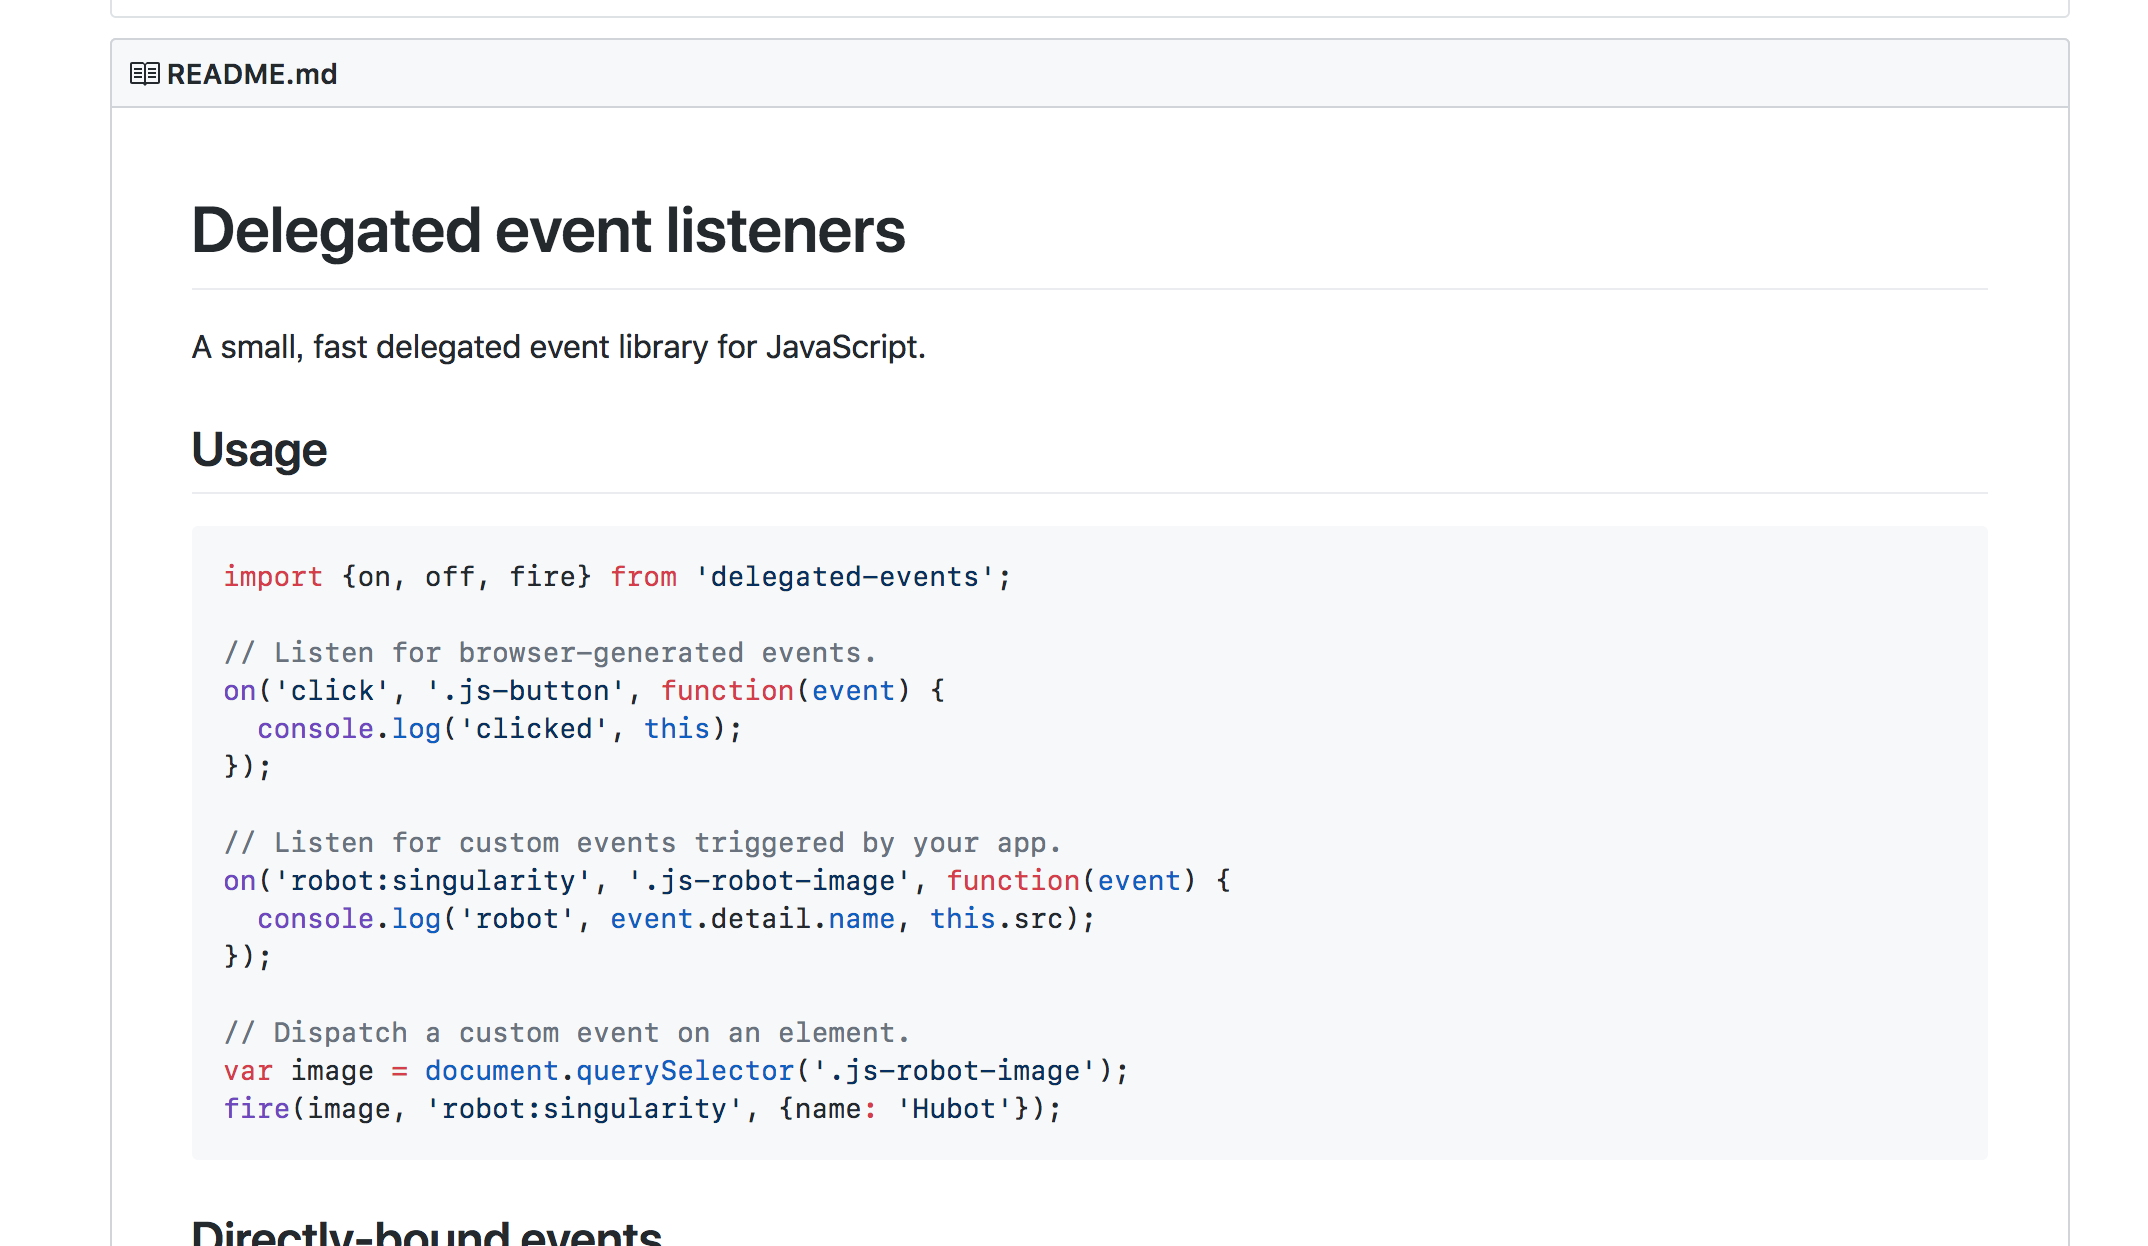Click the 'this.src' expression in code
Image resolution: width=2148 pixels, height=1246 pixels.
click(995, 919)
